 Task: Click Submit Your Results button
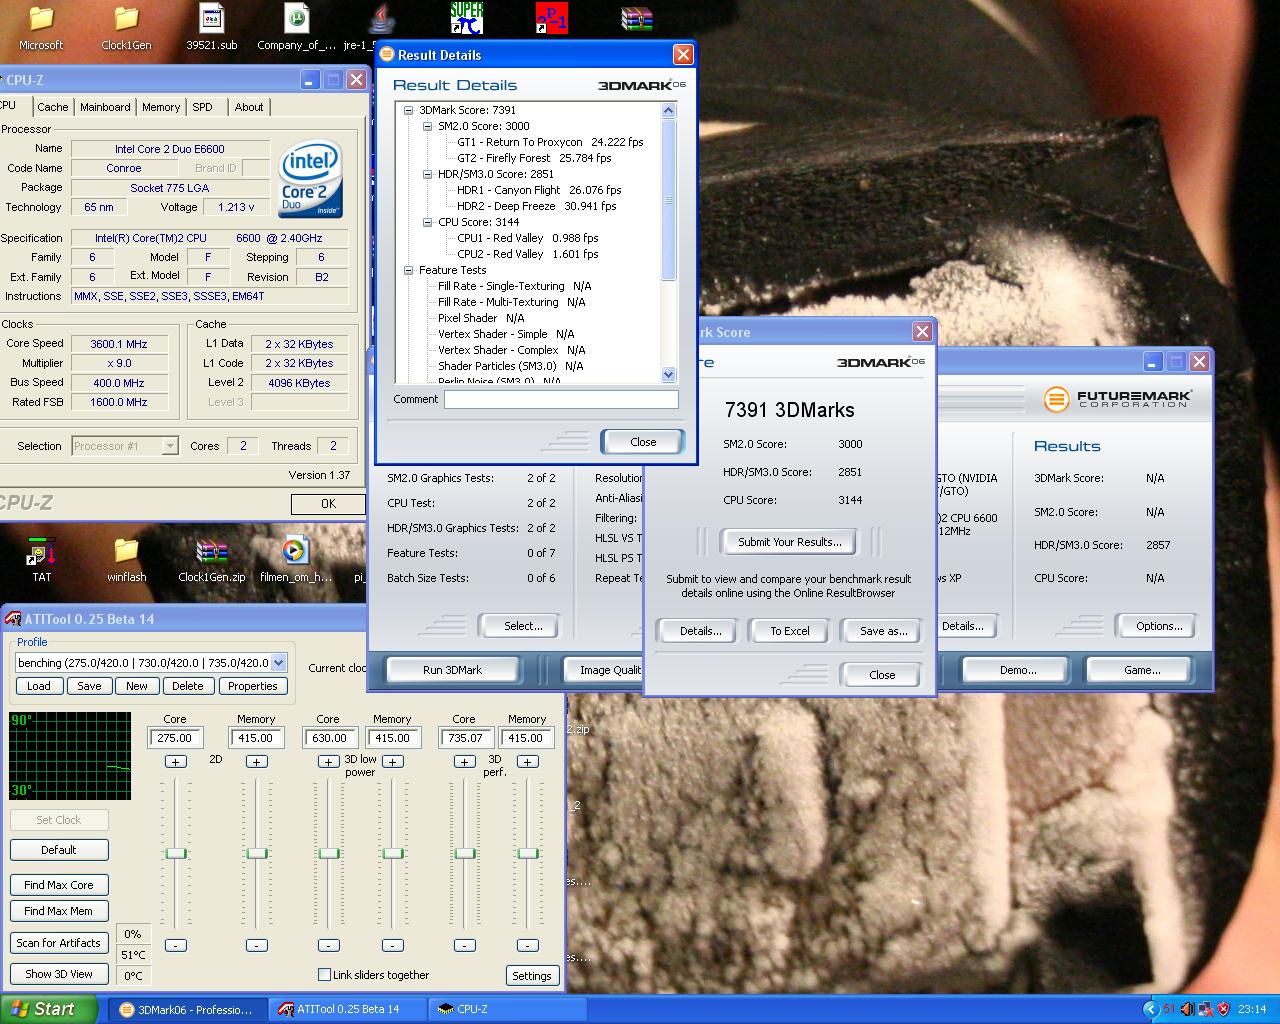coord(790,542)
